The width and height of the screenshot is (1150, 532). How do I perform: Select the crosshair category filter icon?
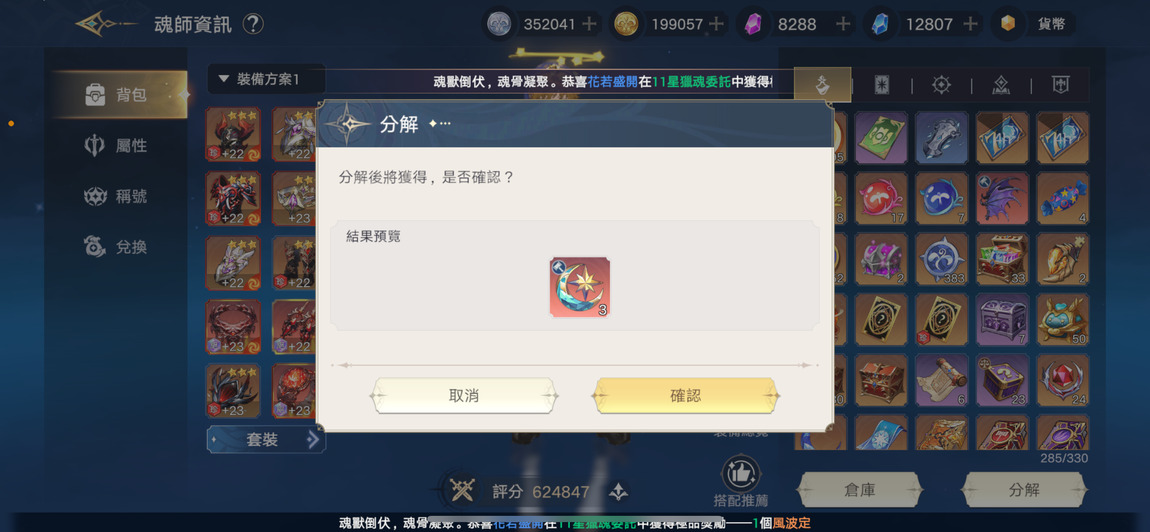pos(941,85)
